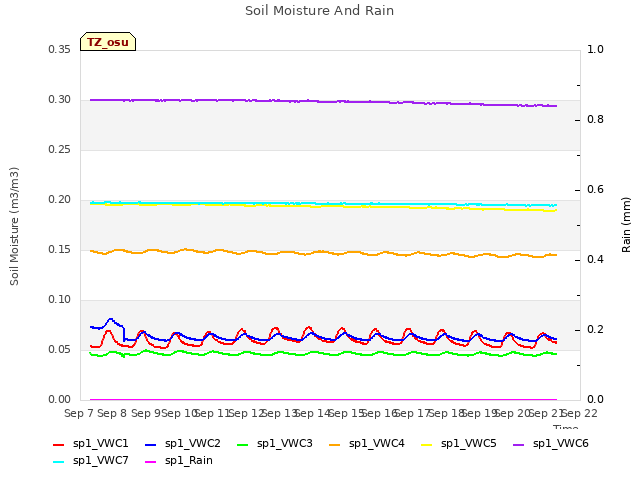Click the blue sp1_VWC2 legend swatch
Image resolution: width=640 pixels, height=480 pixels.
(x=151, y=445)
